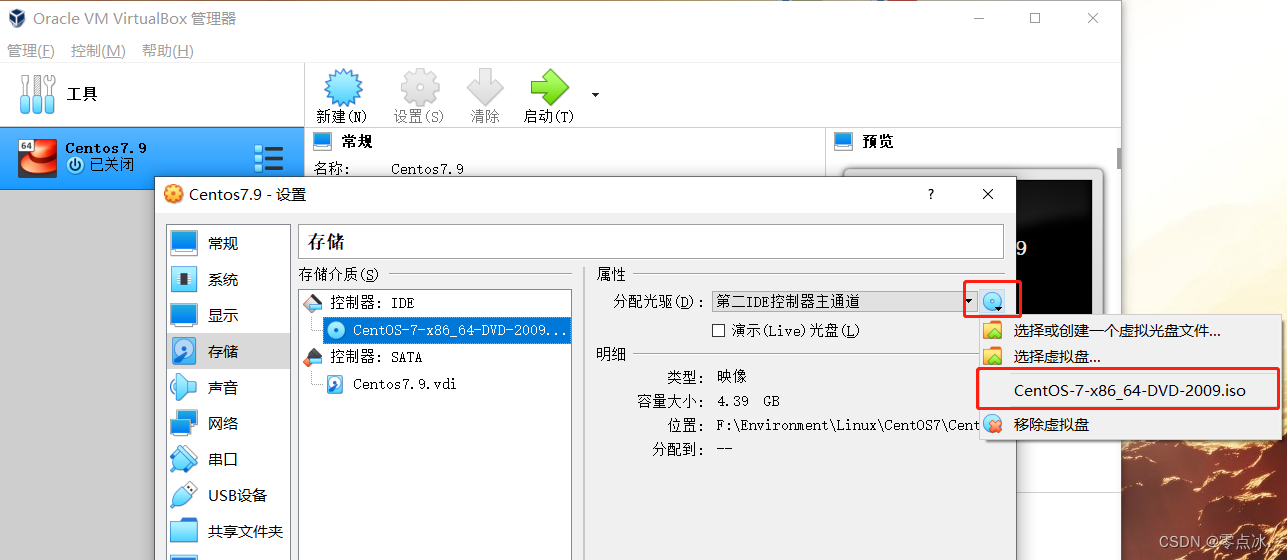Open the 控制(M) menu
Screen dimensions: 1287x560
98,50
